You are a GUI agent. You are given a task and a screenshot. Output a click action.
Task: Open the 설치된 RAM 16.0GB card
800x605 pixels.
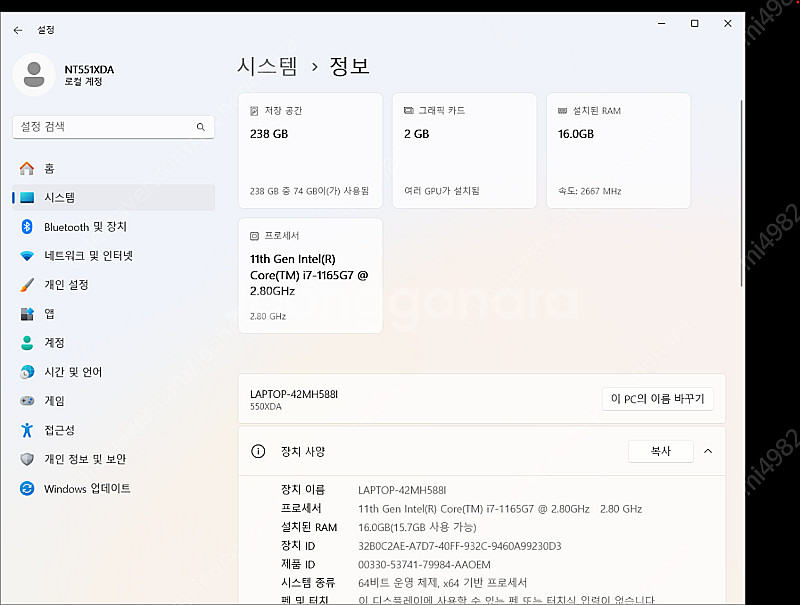pos(618,150)
